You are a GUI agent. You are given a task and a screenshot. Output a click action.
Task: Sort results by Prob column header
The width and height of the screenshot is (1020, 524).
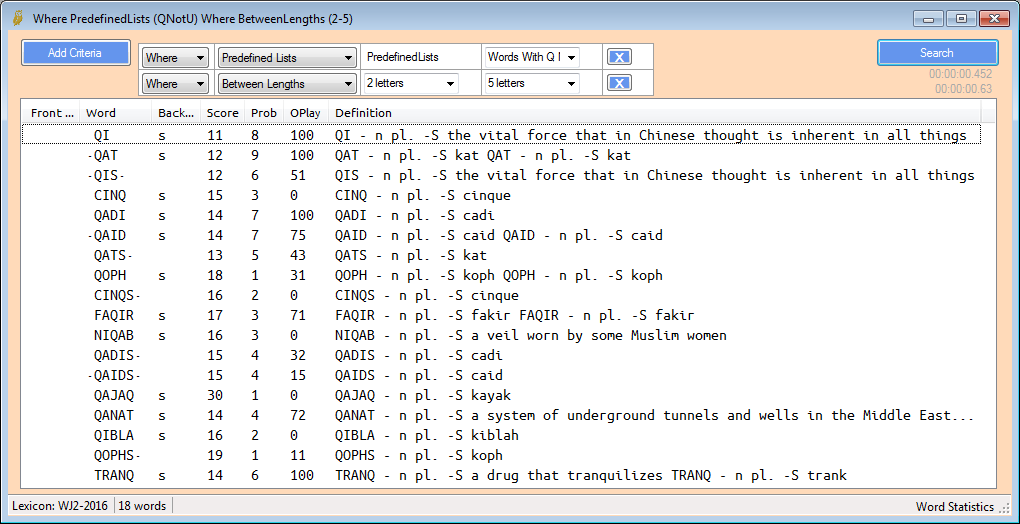point(264,113)
